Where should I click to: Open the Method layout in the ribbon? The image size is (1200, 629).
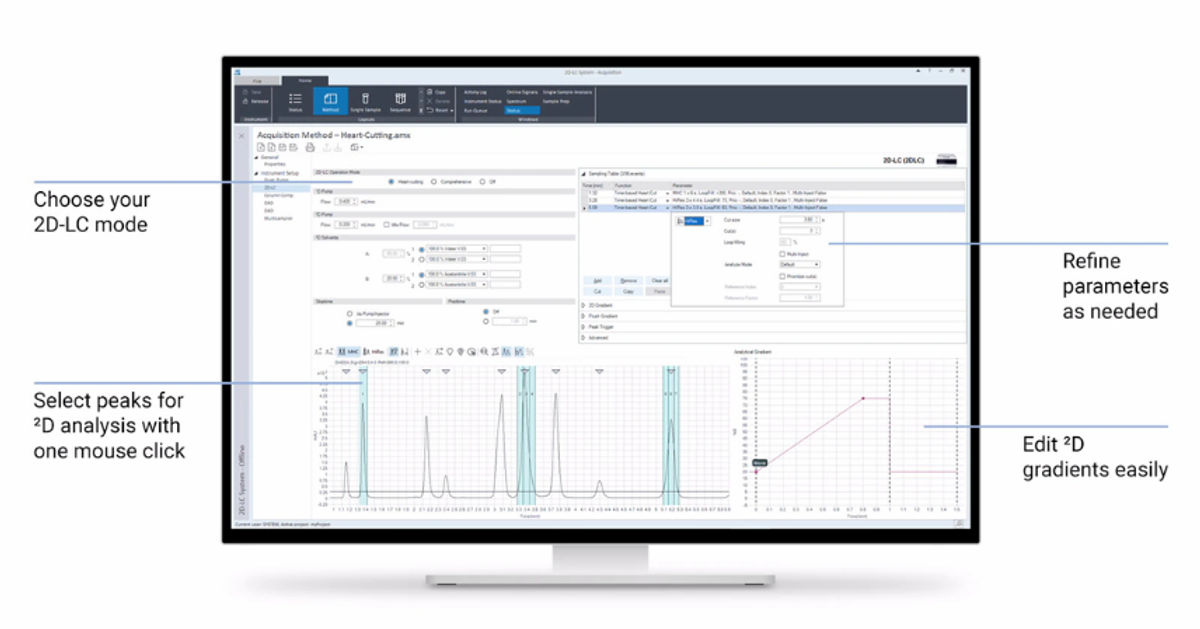[333, 96]
